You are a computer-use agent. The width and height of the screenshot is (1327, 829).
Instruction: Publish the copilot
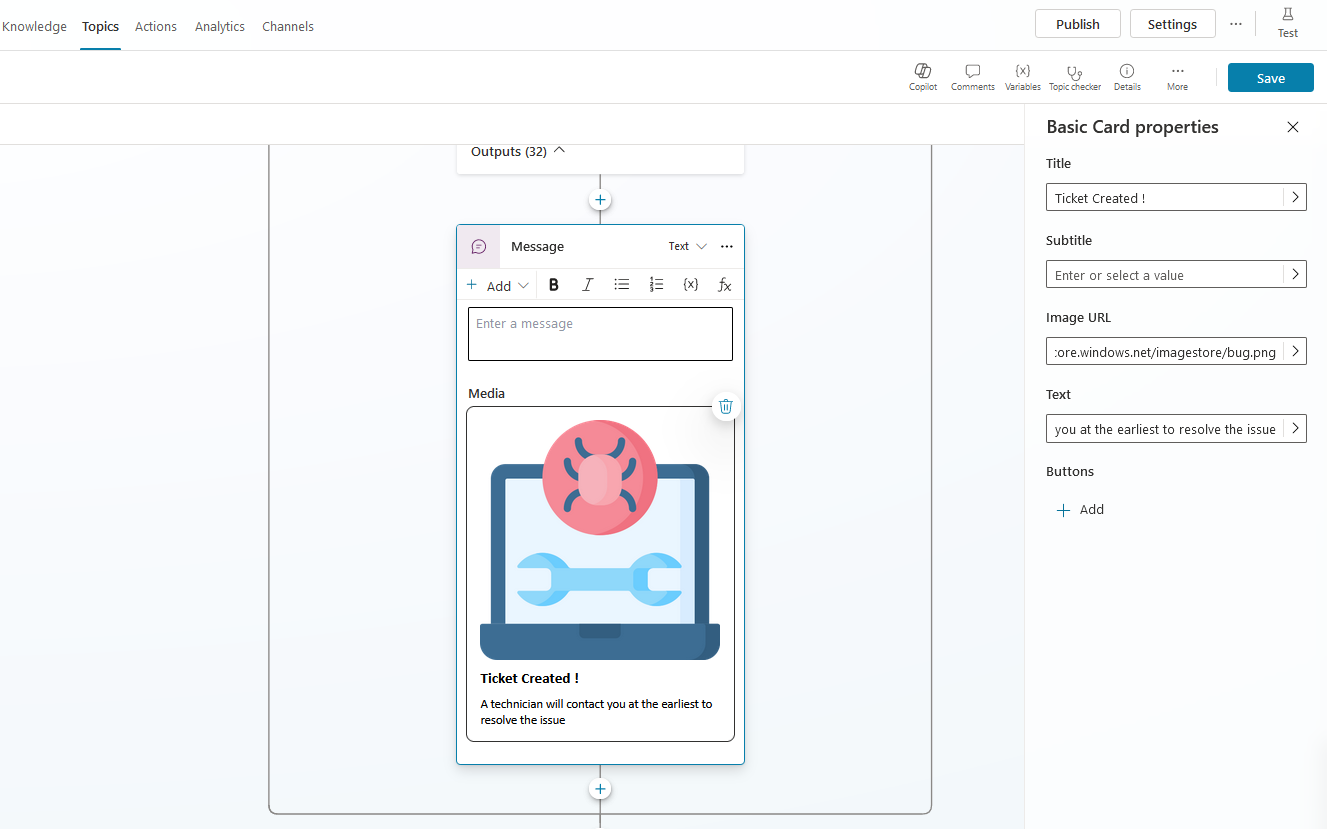click(1077, 23)
